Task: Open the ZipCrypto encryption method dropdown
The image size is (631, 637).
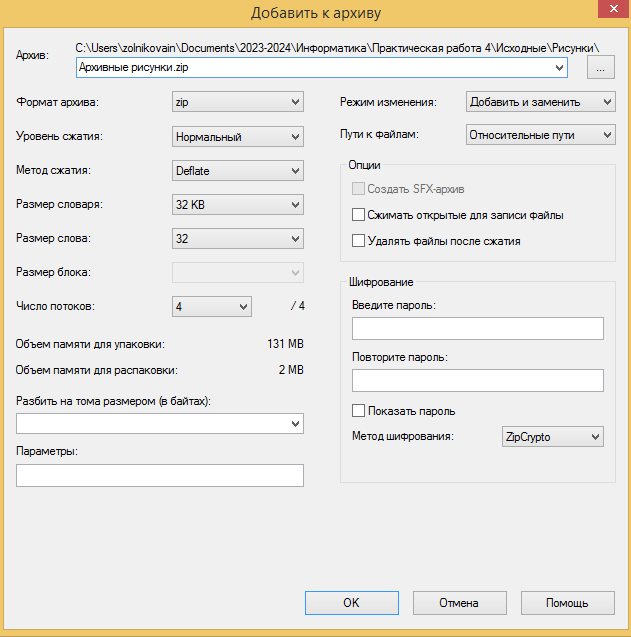Action: coord(553,437)
